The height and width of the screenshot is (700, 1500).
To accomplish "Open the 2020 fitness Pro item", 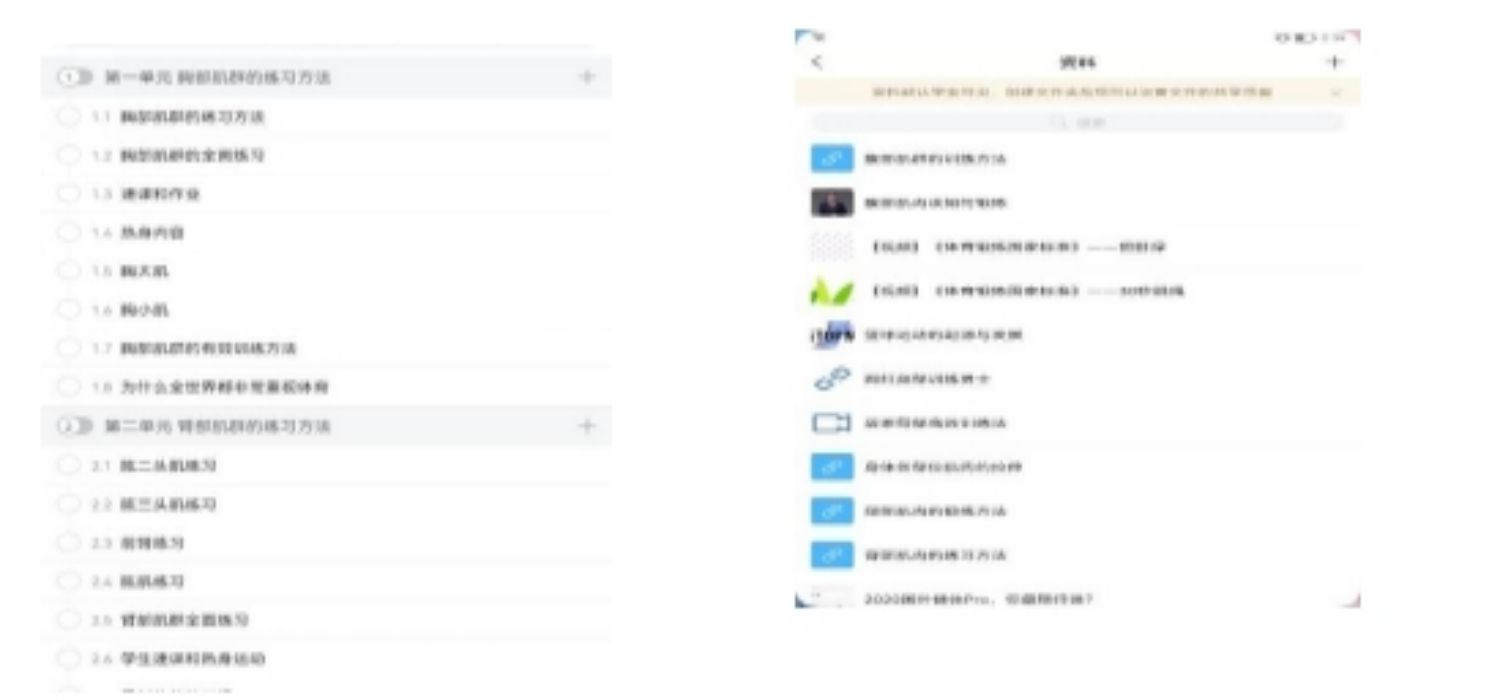I will click(978, 599).
